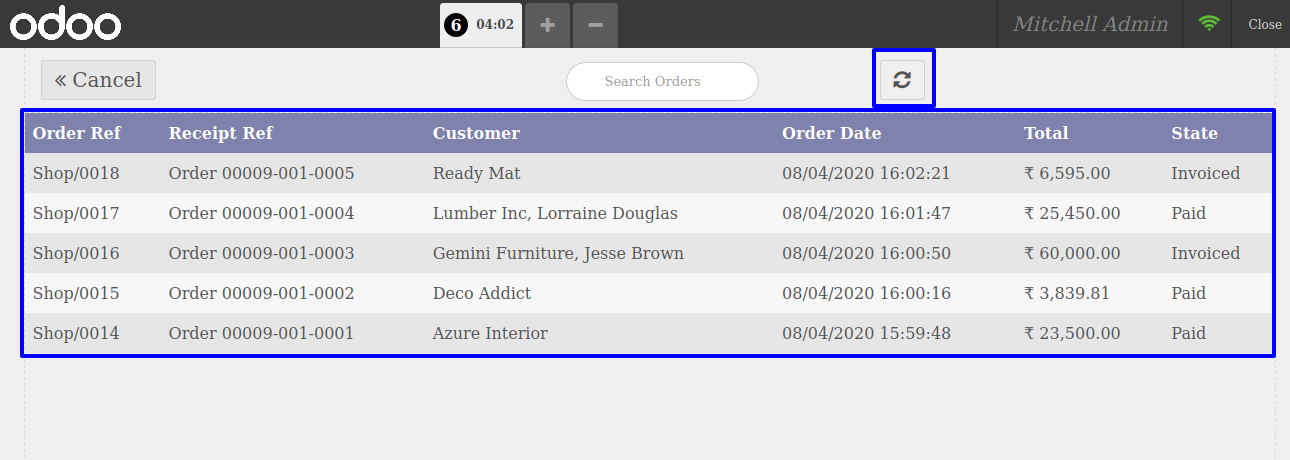This screenshot has height=460, width=1290.
Task: Focus the Search Orders field
Action: coord(662,81)
